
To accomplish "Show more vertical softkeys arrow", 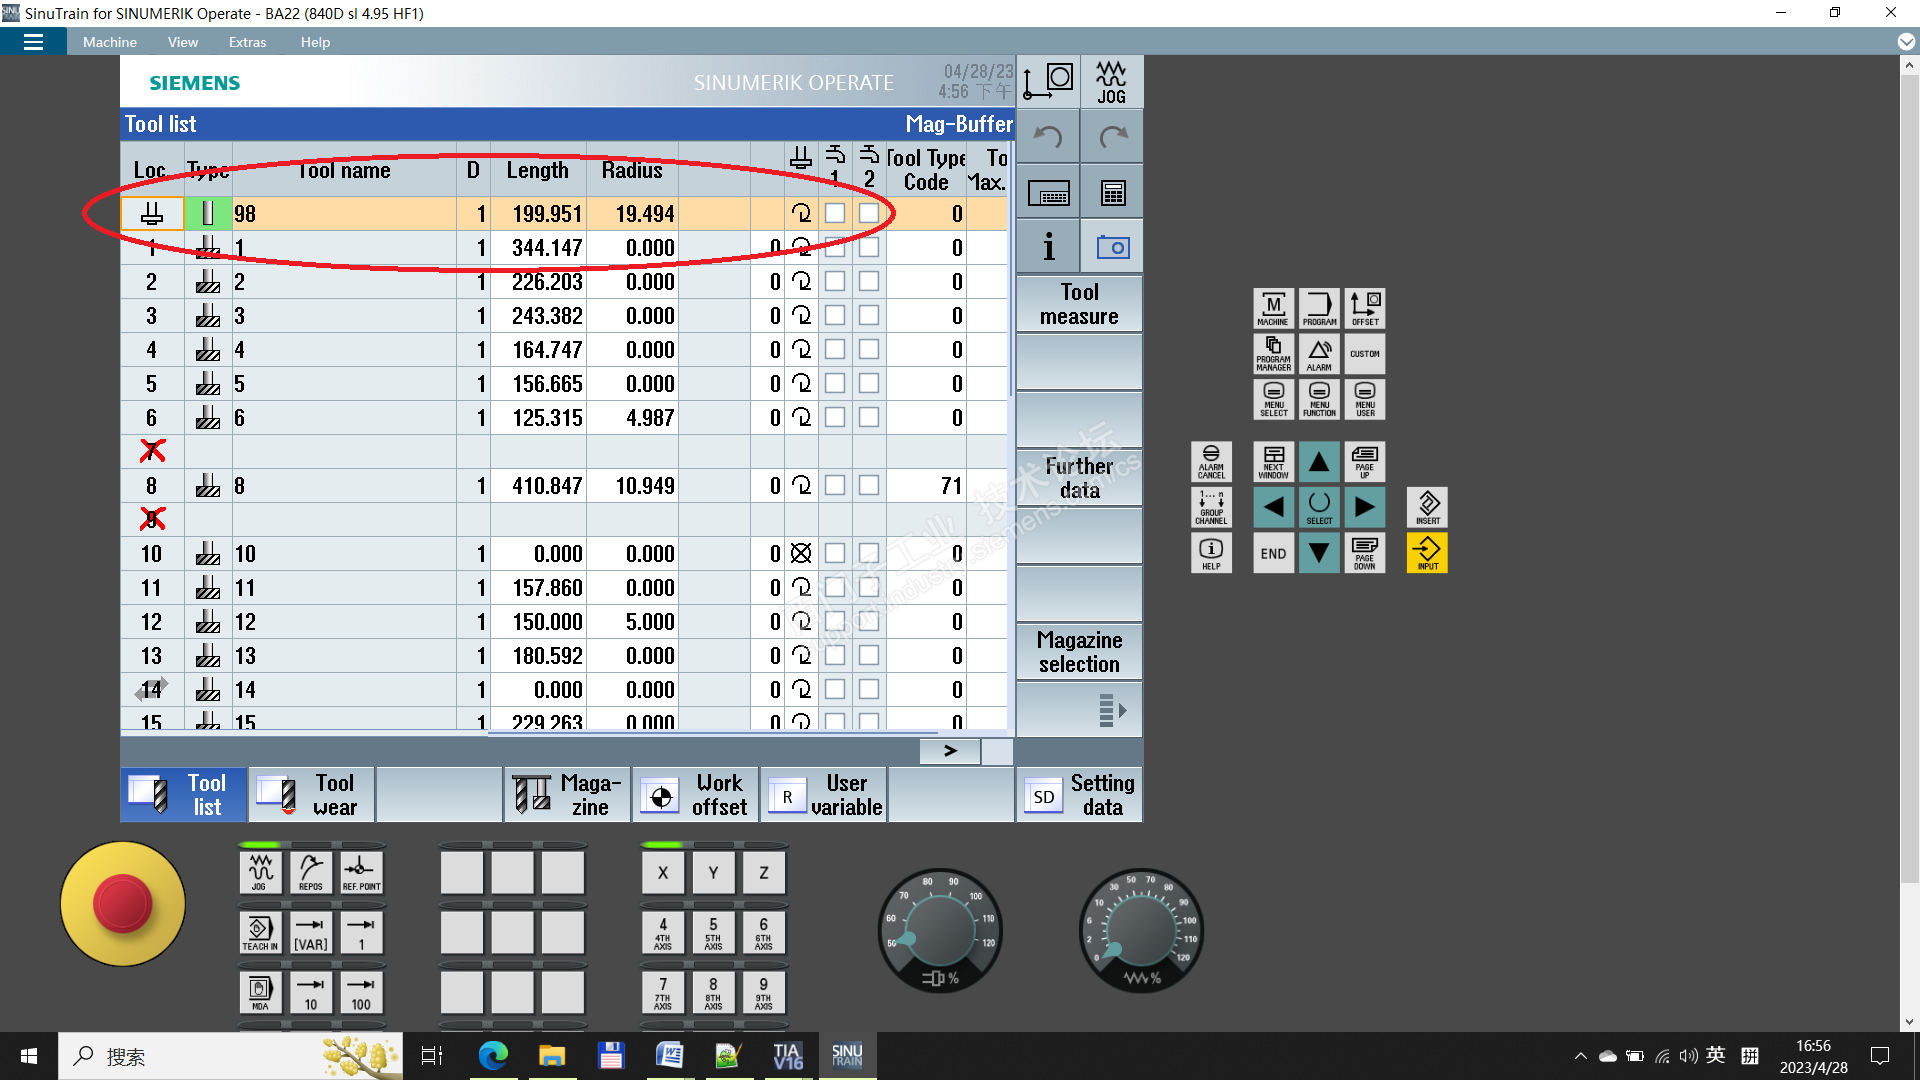I will (x=1111, y=711).
